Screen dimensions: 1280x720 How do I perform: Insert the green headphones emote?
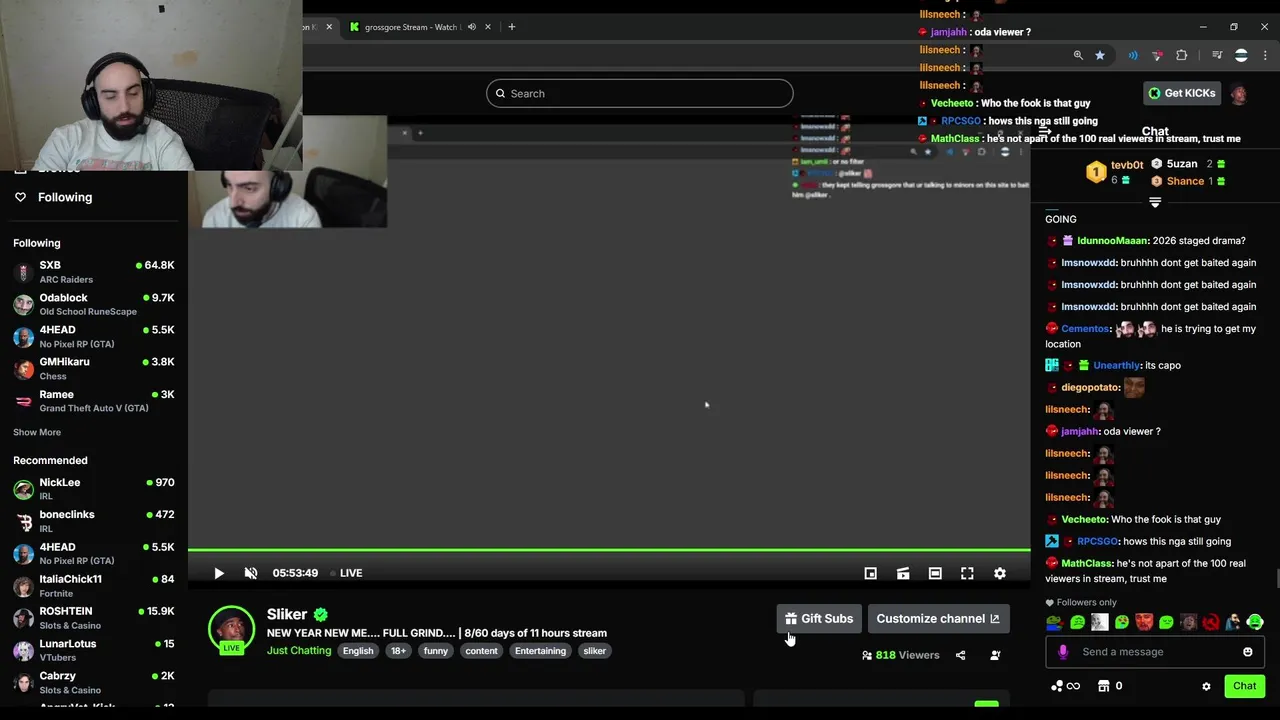tap(1255, 623)
